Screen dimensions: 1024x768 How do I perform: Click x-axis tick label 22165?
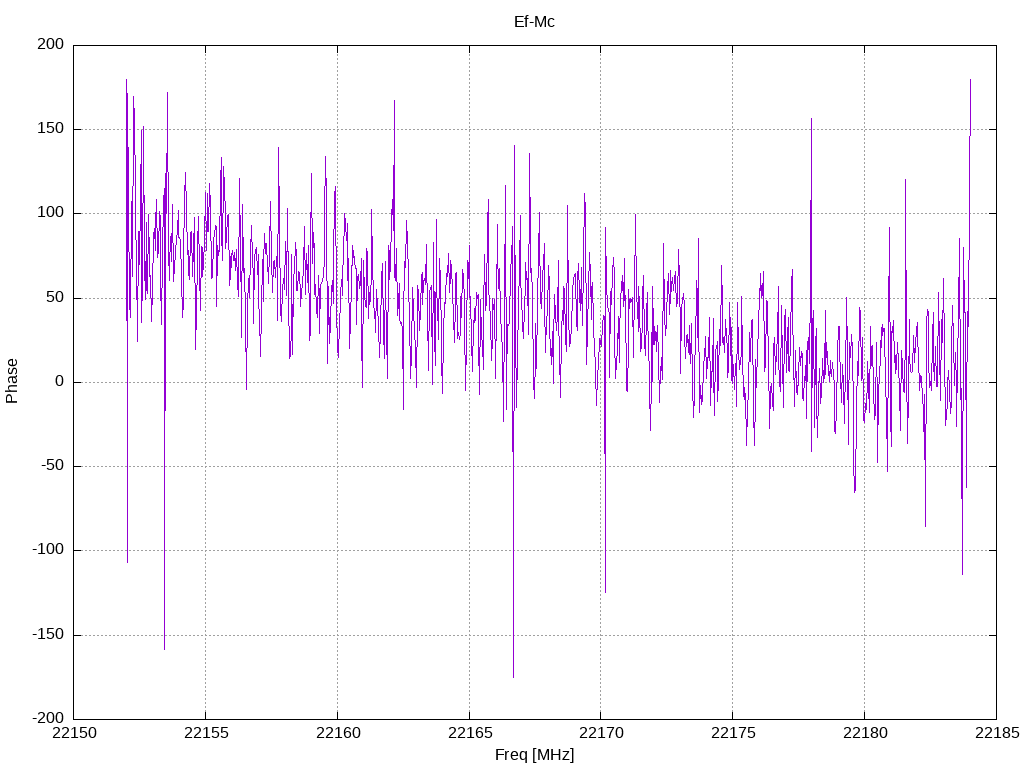coord(470,733)
